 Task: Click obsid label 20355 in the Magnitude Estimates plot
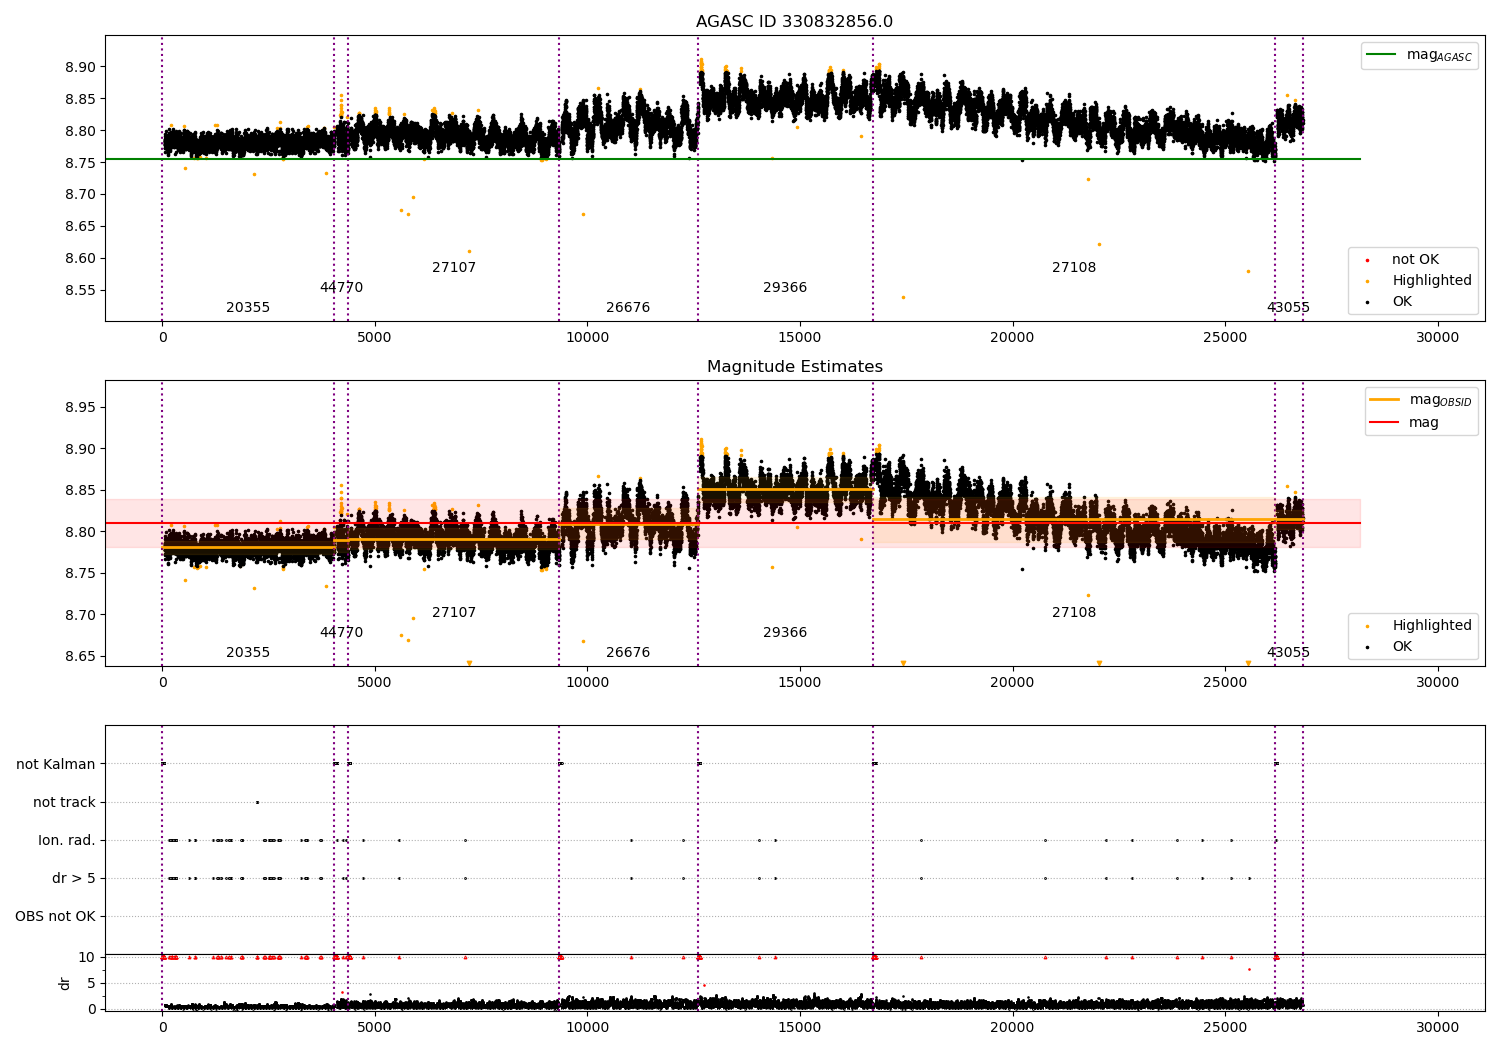click(x=248, y=653)
